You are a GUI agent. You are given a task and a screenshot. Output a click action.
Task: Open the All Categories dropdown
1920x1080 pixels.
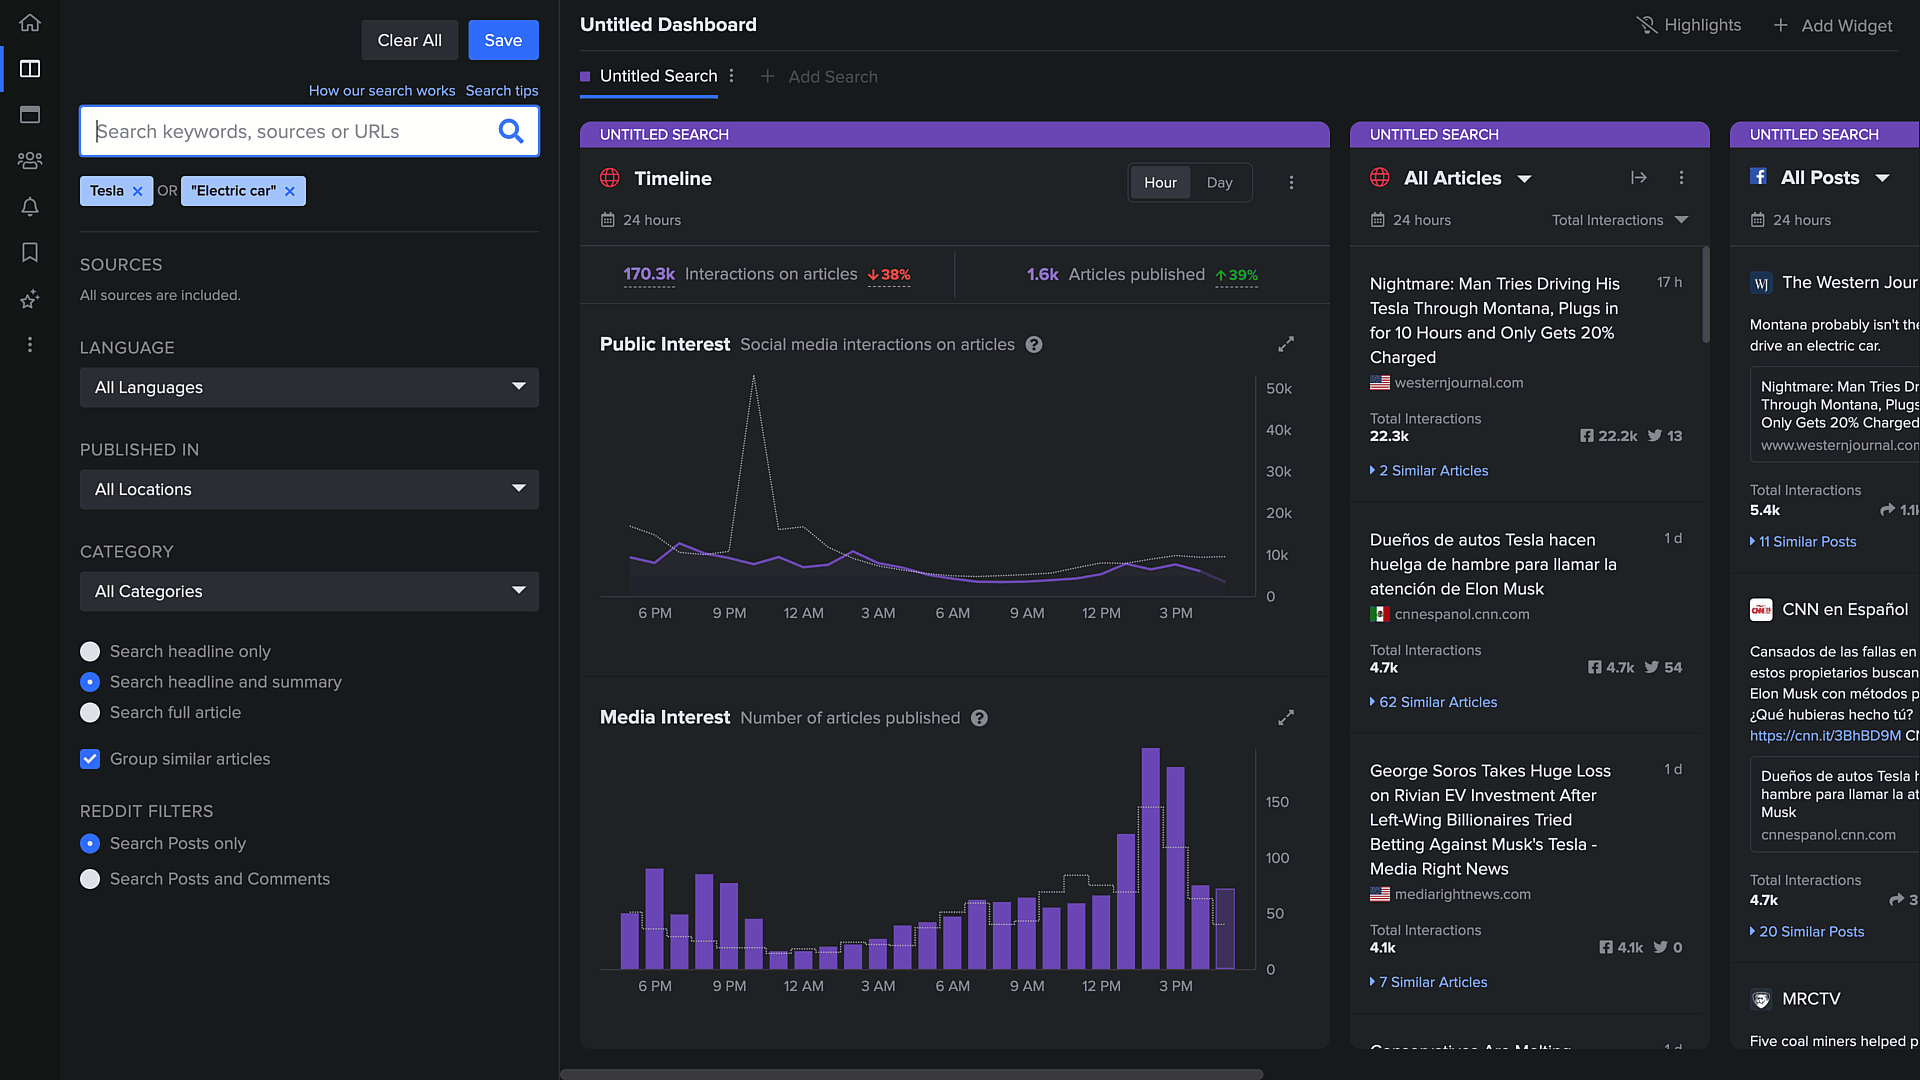coord(309,592)
